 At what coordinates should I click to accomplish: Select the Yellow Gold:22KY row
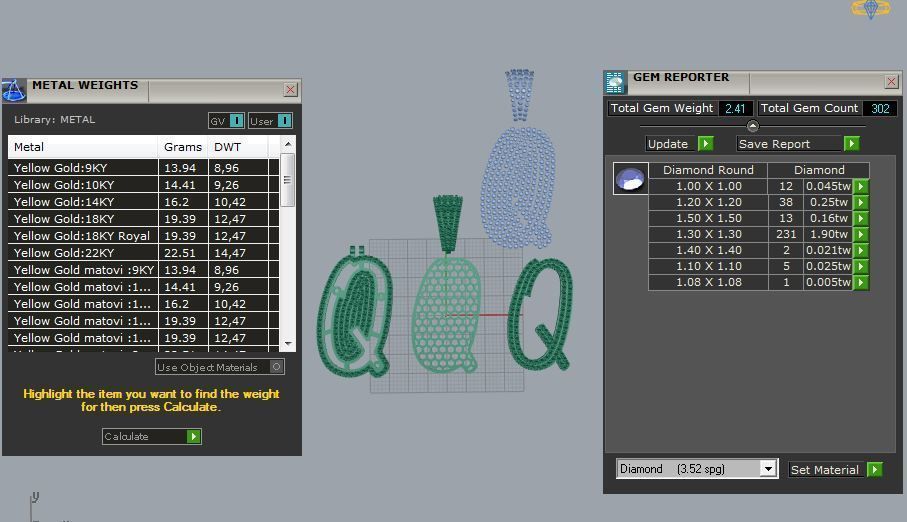coord(143,253)
